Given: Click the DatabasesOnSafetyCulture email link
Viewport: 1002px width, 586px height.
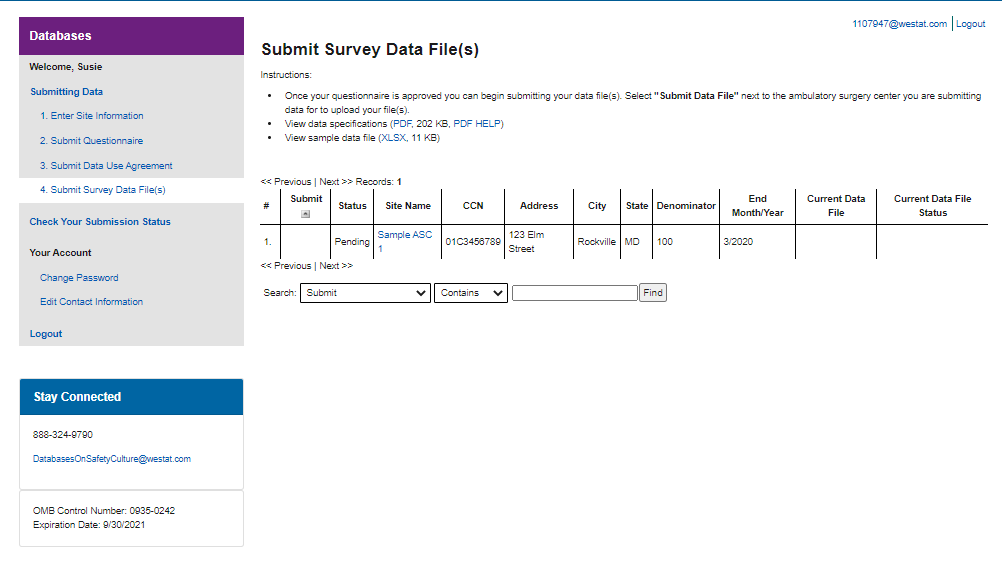Looking at the screenshot, I should pos(112,459).
